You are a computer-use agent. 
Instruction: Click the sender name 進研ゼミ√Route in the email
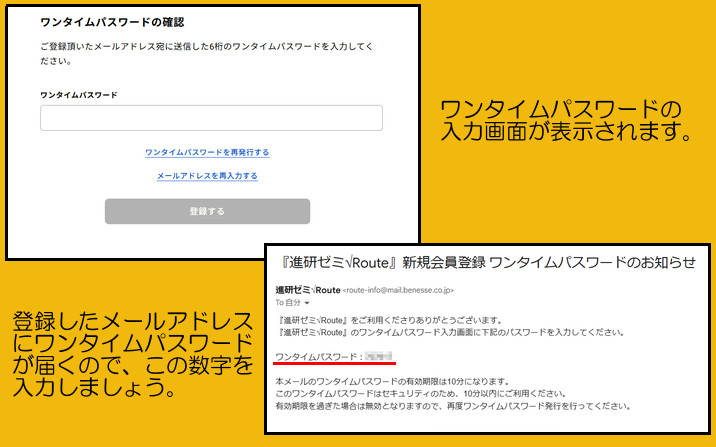click(x=308, y=290)
